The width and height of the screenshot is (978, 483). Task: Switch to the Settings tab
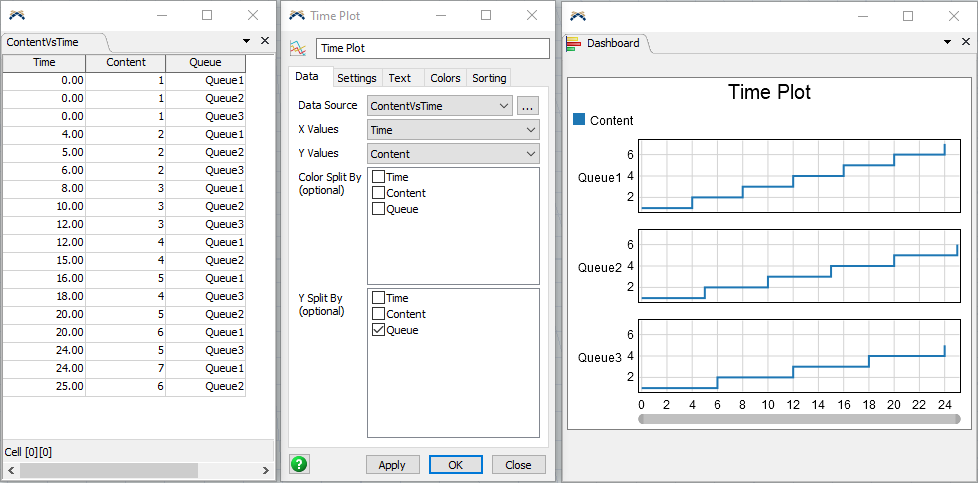click(x=356, y=78)
